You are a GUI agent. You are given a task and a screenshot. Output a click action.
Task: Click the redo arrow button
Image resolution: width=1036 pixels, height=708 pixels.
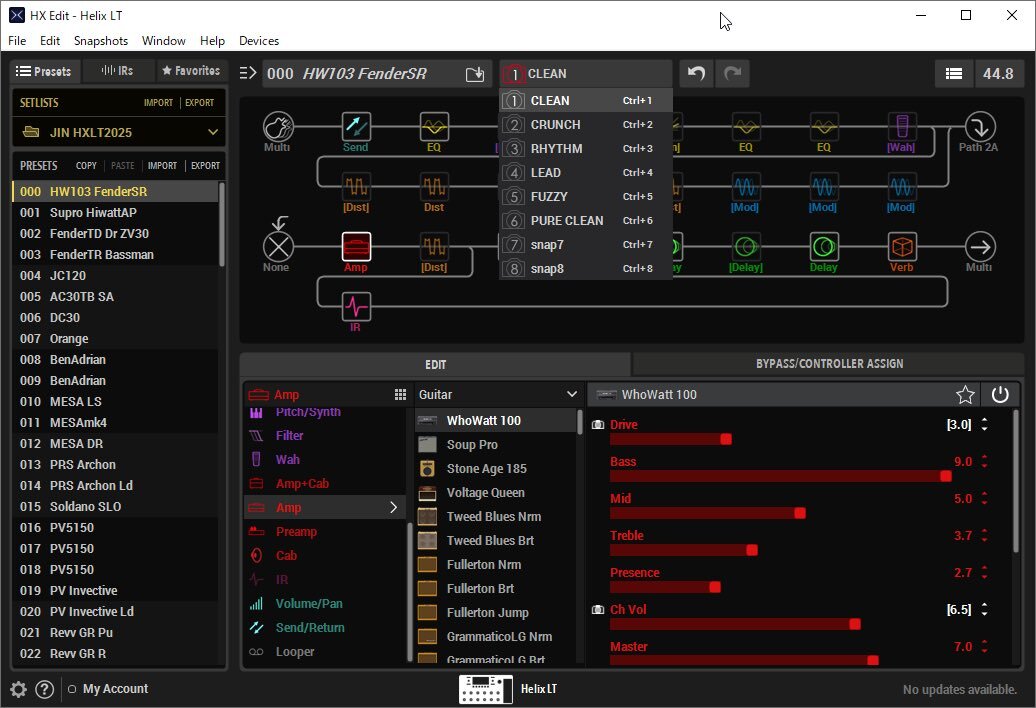(732, 73)
